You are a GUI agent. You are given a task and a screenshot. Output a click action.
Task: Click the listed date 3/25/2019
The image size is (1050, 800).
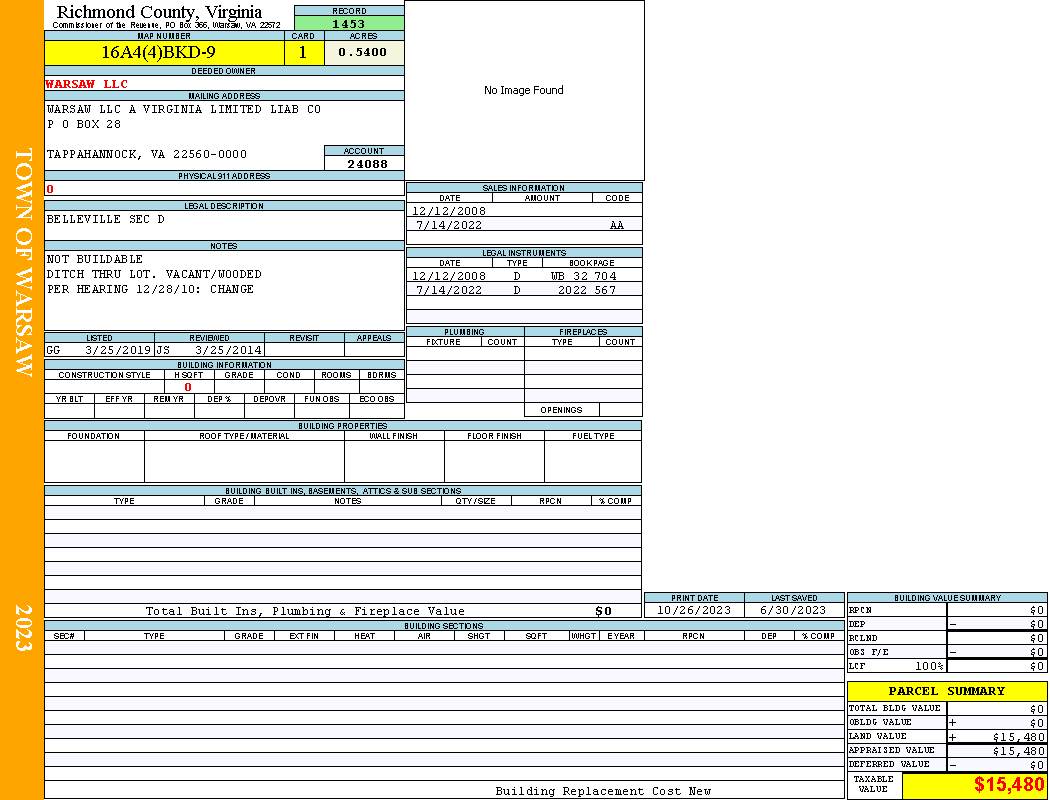tap(118, 351)
